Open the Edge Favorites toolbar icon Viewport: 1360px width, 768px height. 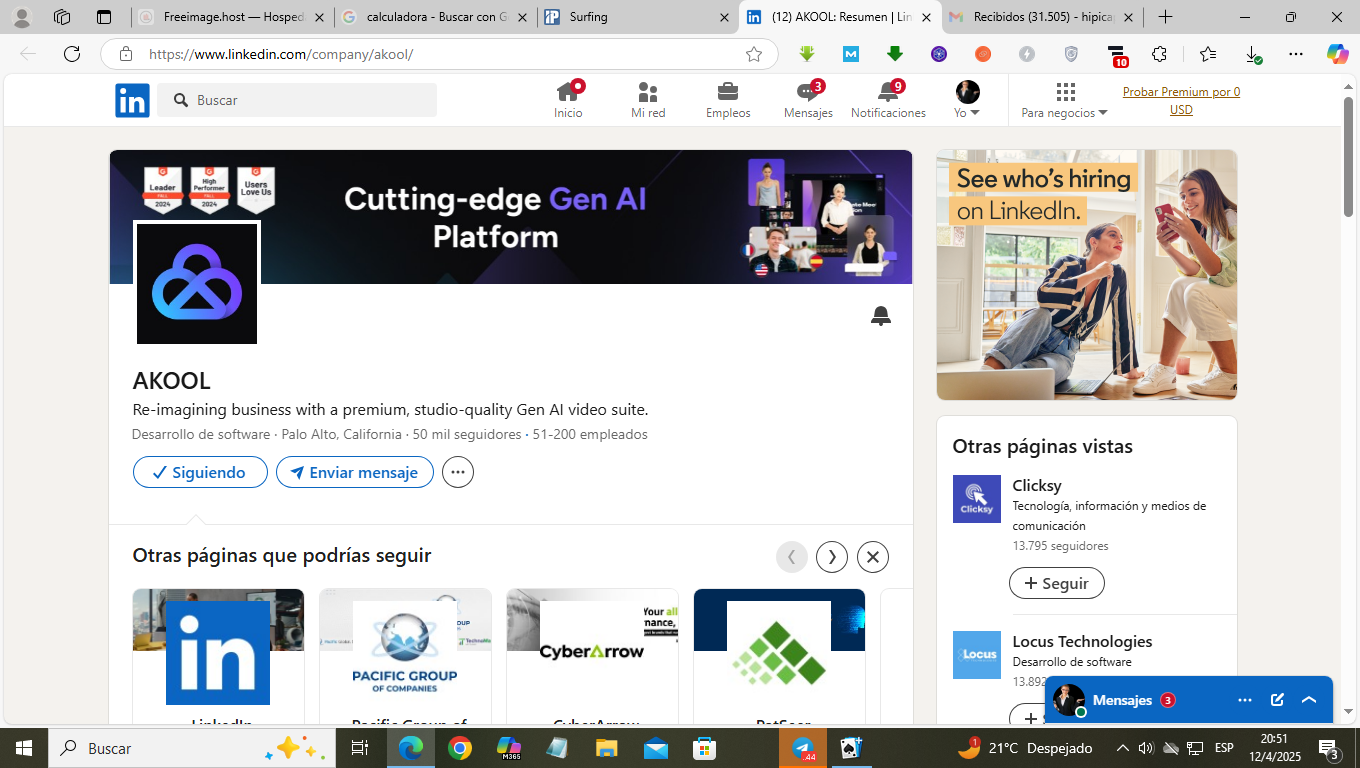click(x=1207, y=54)
